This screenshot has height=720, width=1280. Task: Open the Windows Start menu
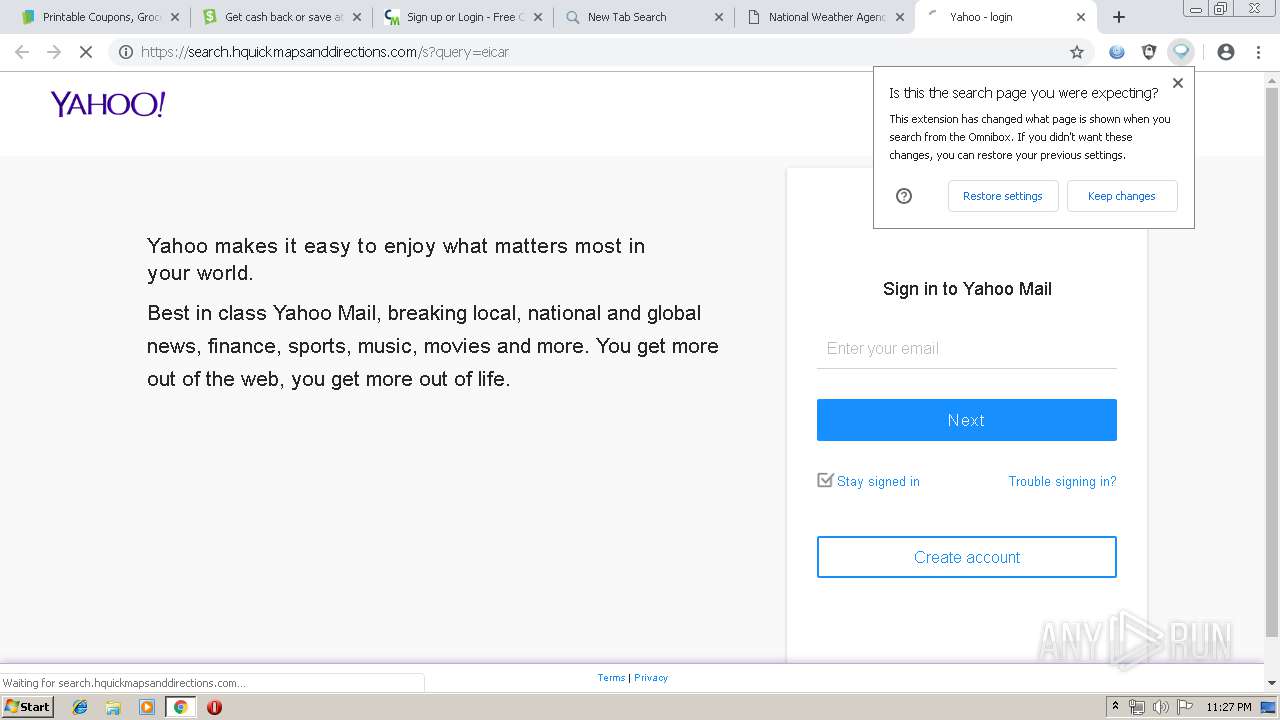(x=28, y=706)
